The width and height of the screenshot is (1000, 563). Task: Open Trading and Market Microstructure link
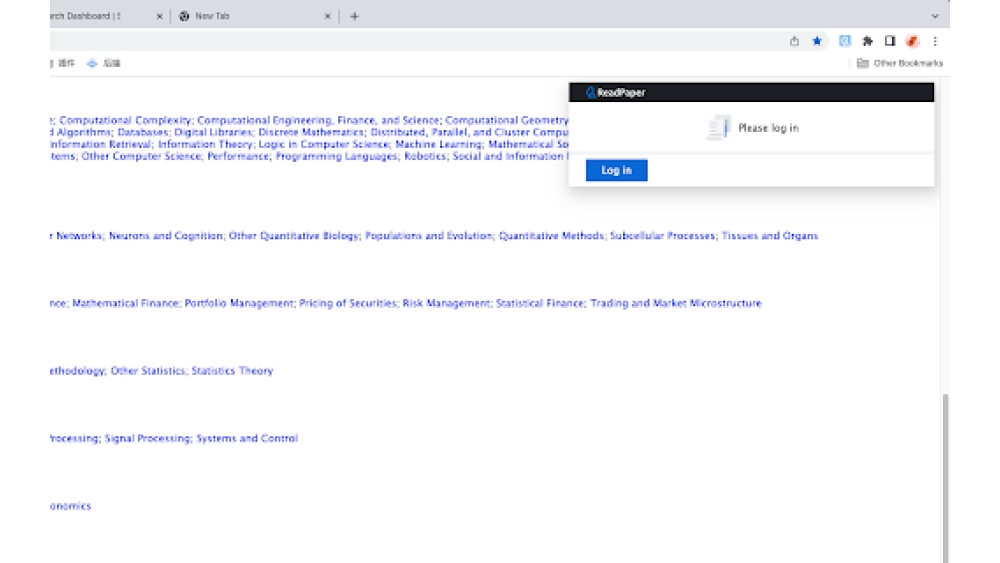click(676, 303)
